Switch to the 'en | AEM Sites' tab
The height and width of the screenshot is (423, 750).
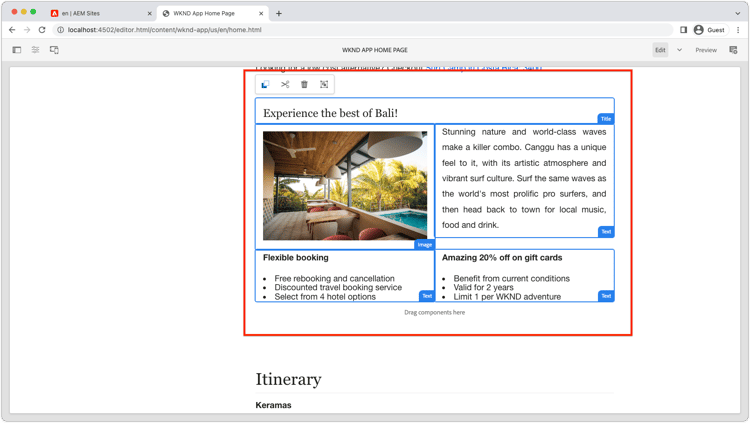pos(99,13)
